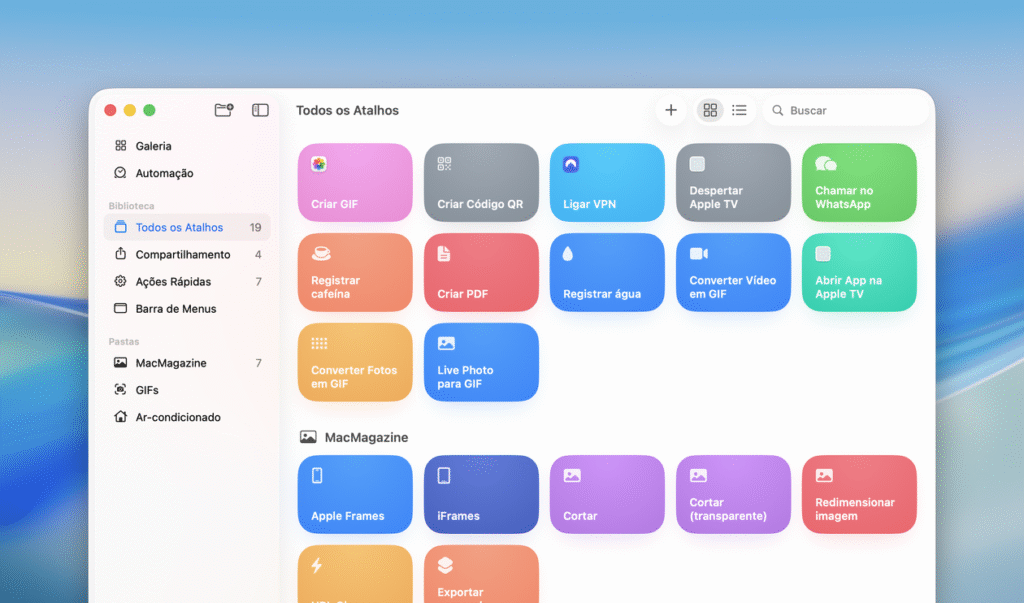Click the QR code icon on Criar Código QR
Screen dimensions: 1024x603
pos(445,164)
